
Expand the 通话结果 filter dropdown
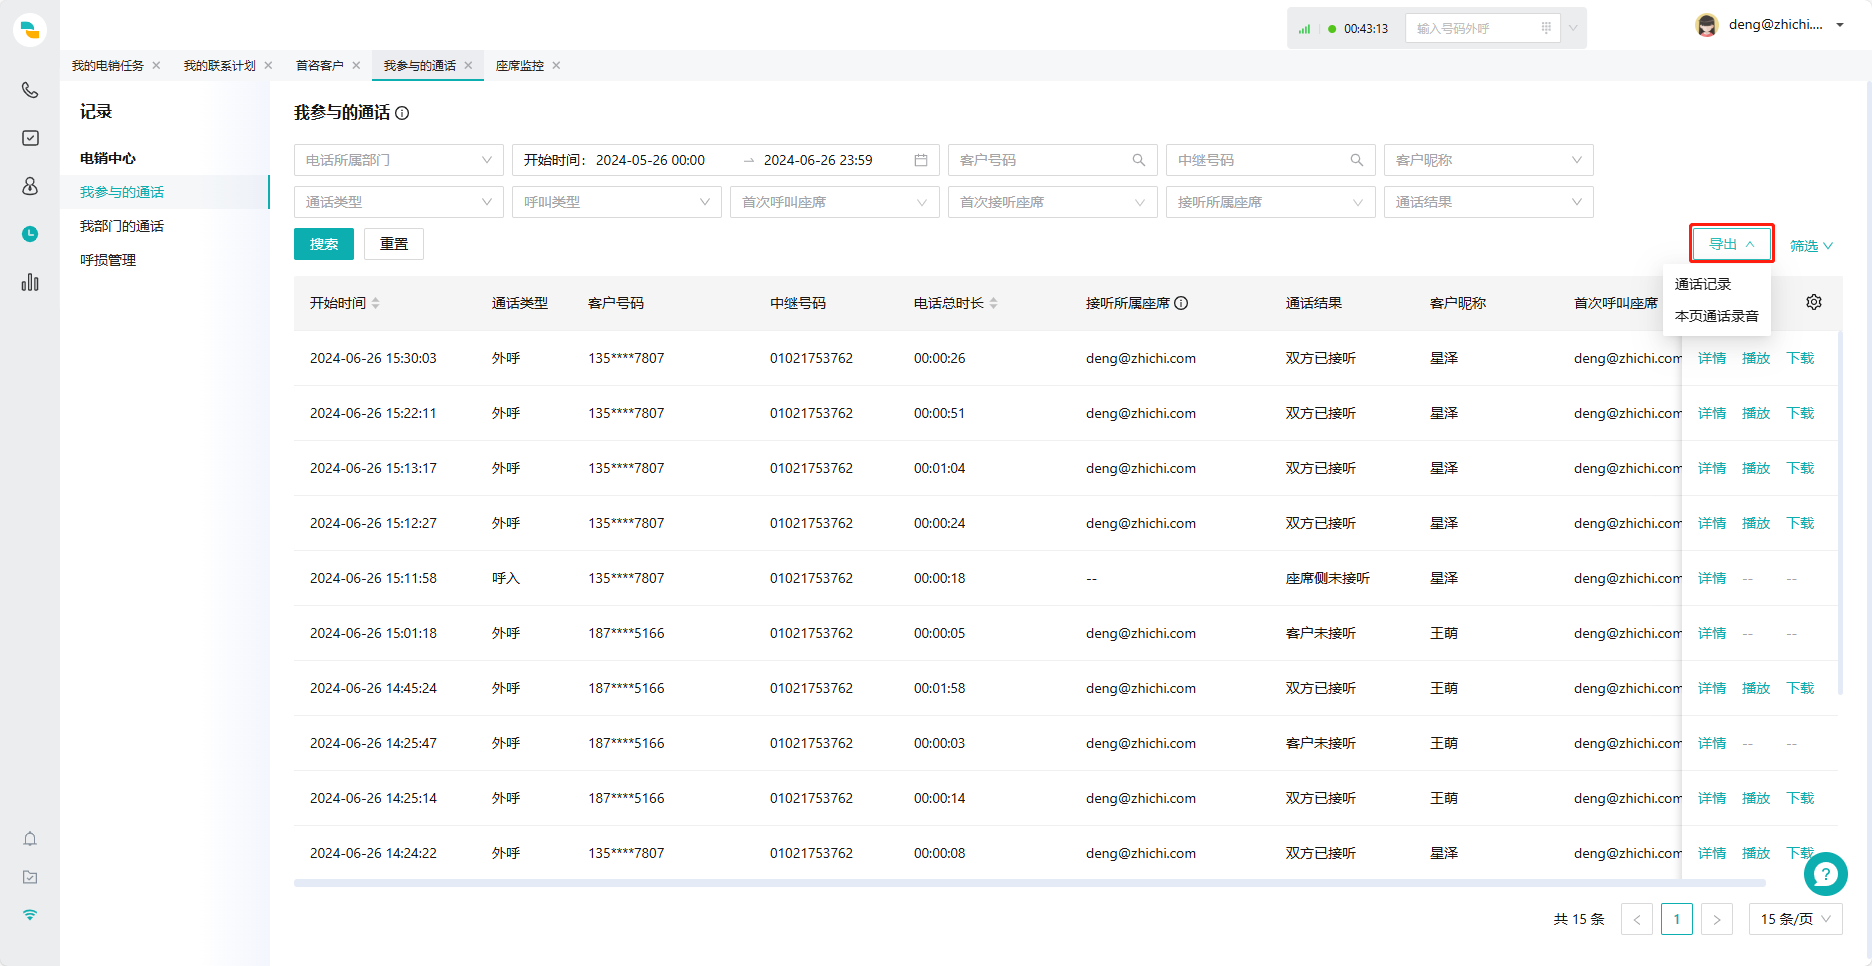tap(1489, 202)
